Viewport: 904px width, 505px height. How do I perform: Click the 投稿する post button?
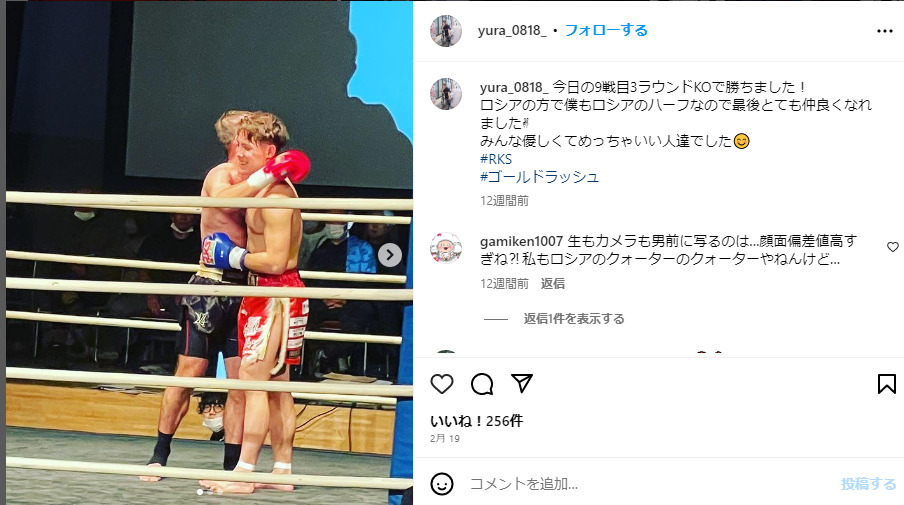pos(868,484)
